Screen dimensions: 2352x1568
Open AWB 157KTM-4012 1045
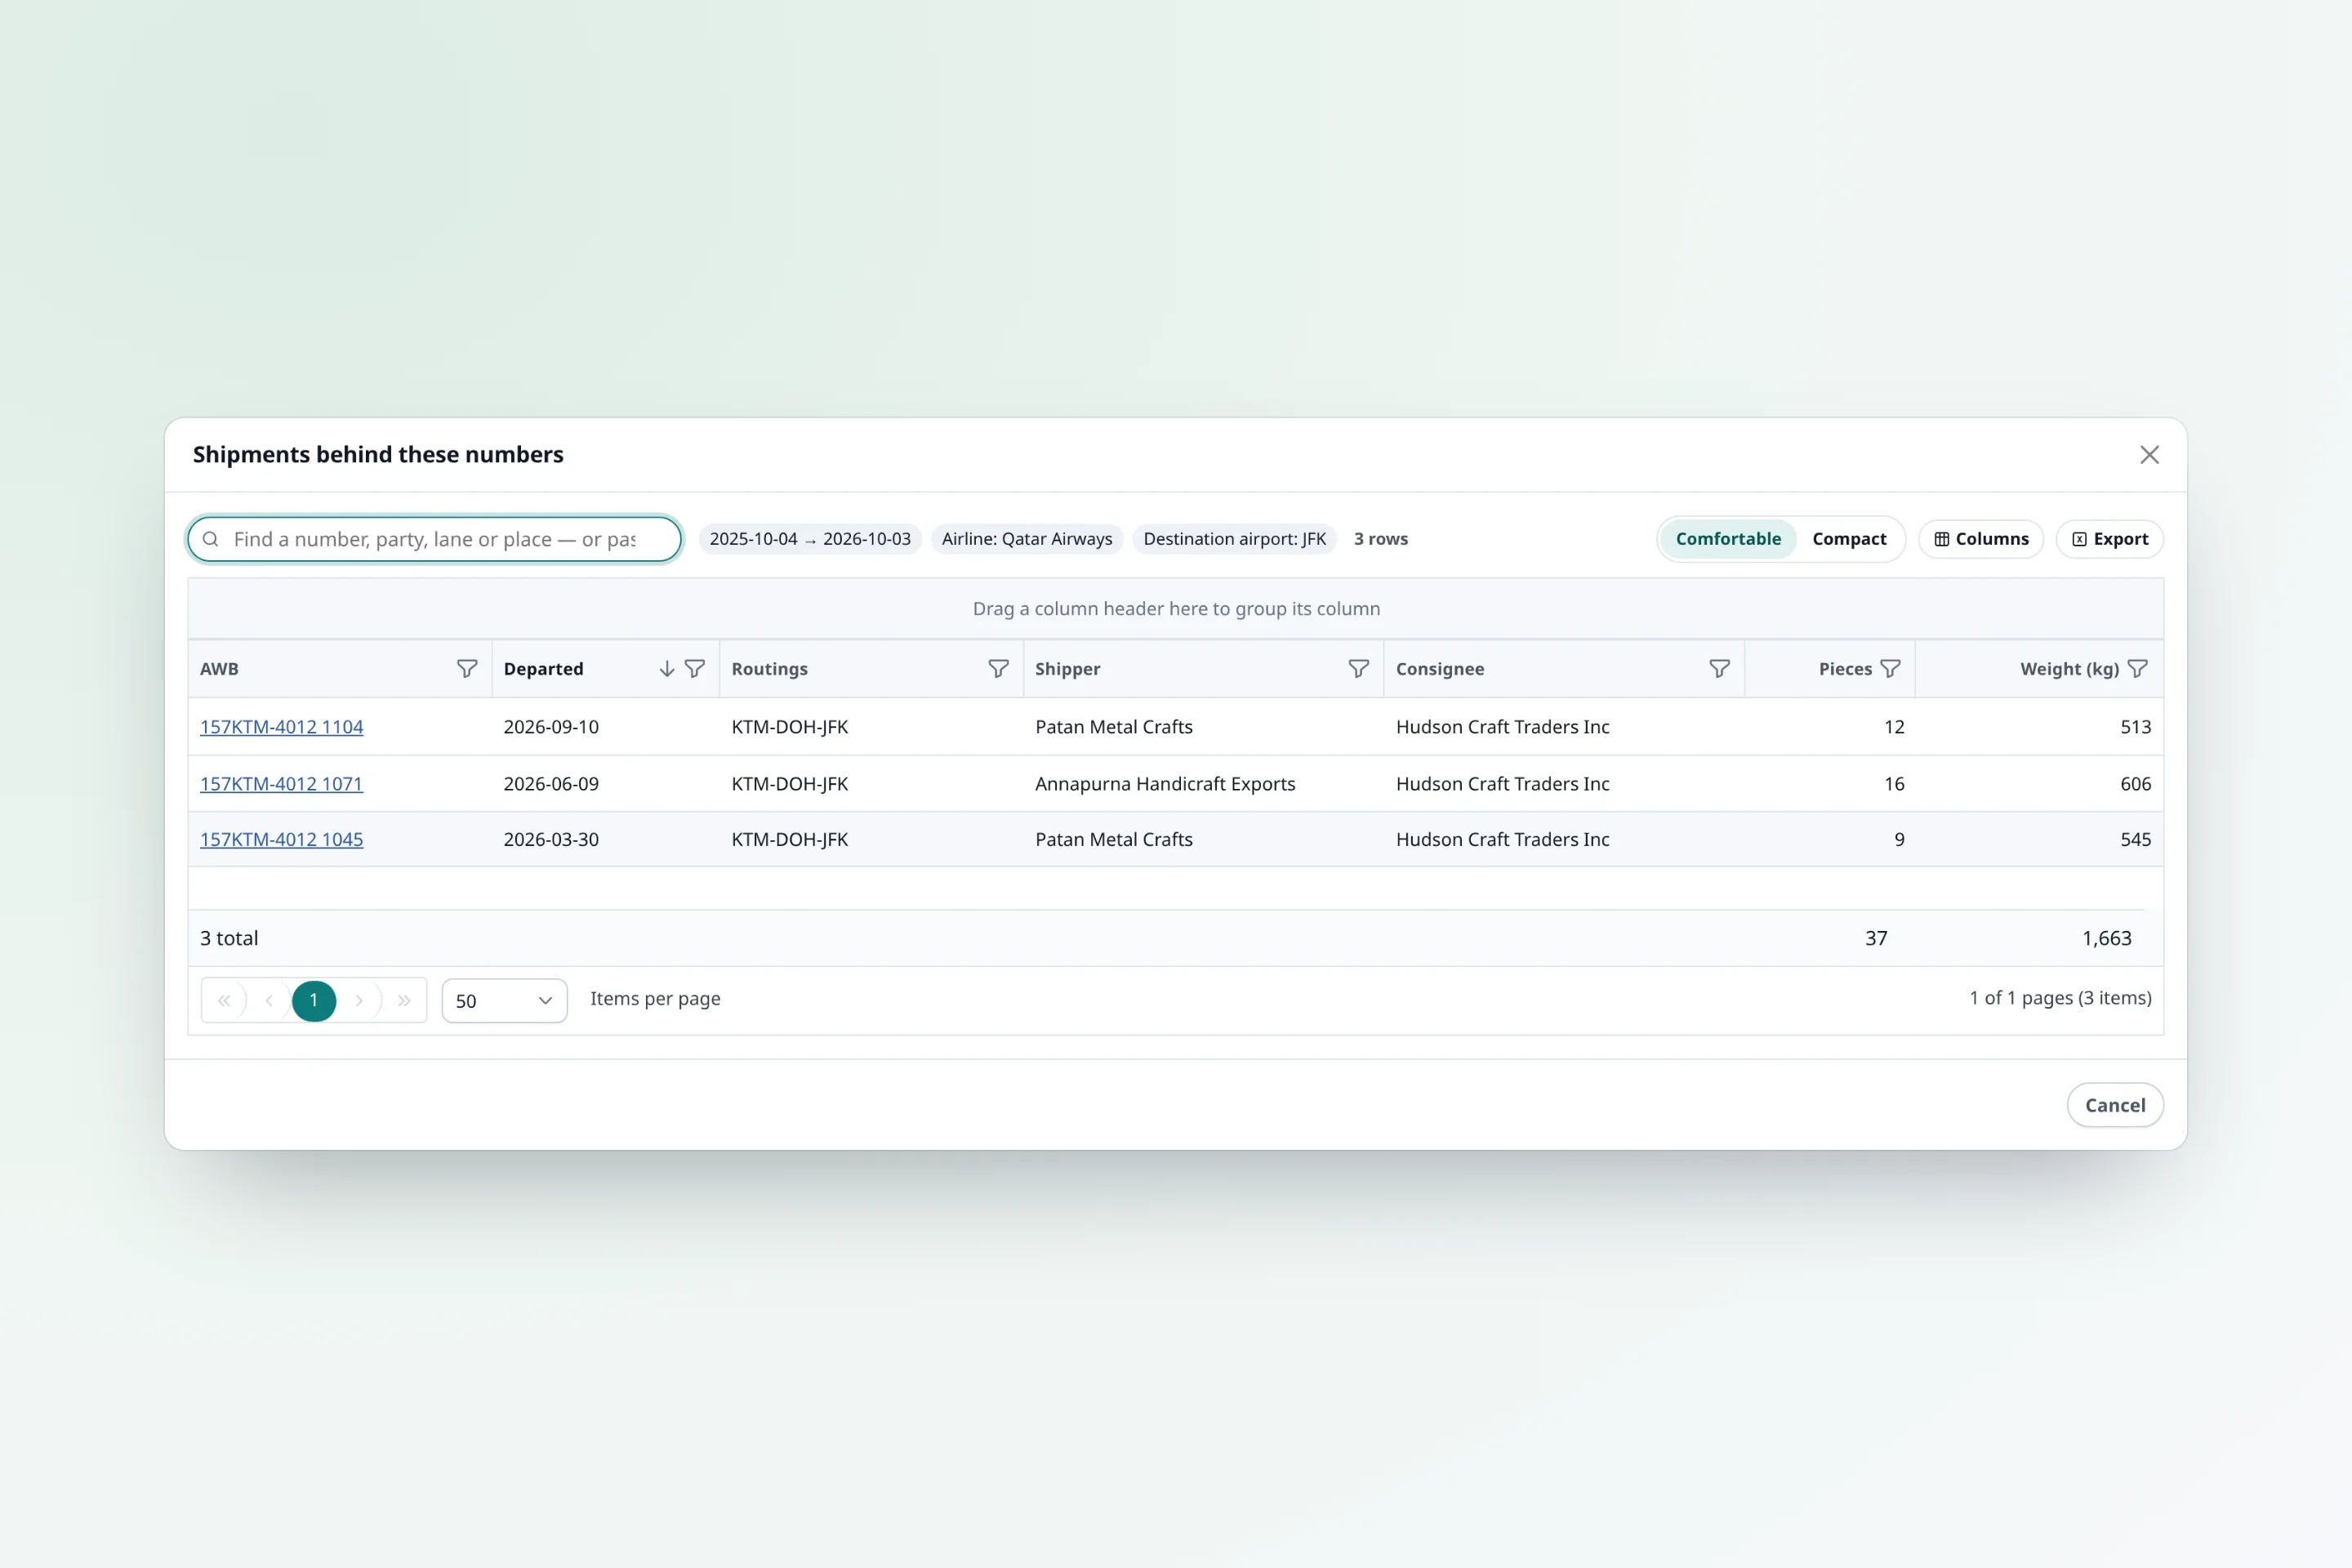(x=281, y=840)
